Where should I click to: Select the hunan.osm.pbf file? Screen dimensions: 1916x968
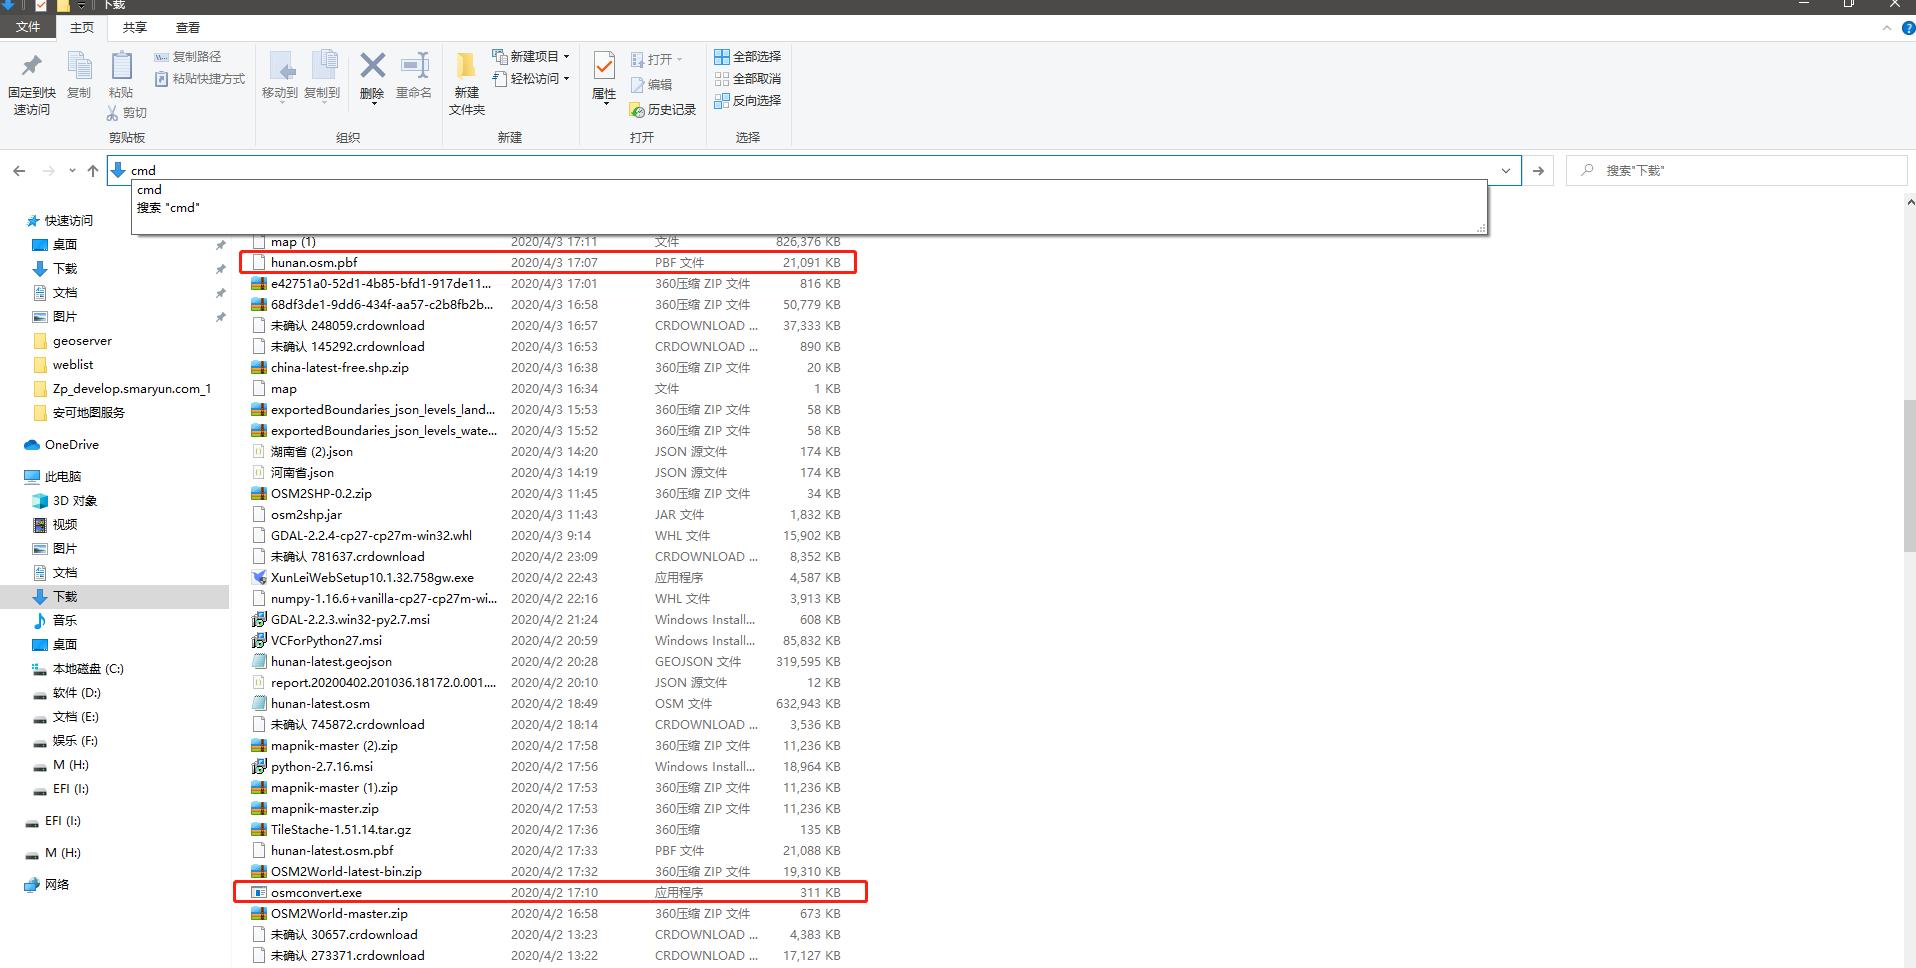pyautogui.click(x=548, y=263)
